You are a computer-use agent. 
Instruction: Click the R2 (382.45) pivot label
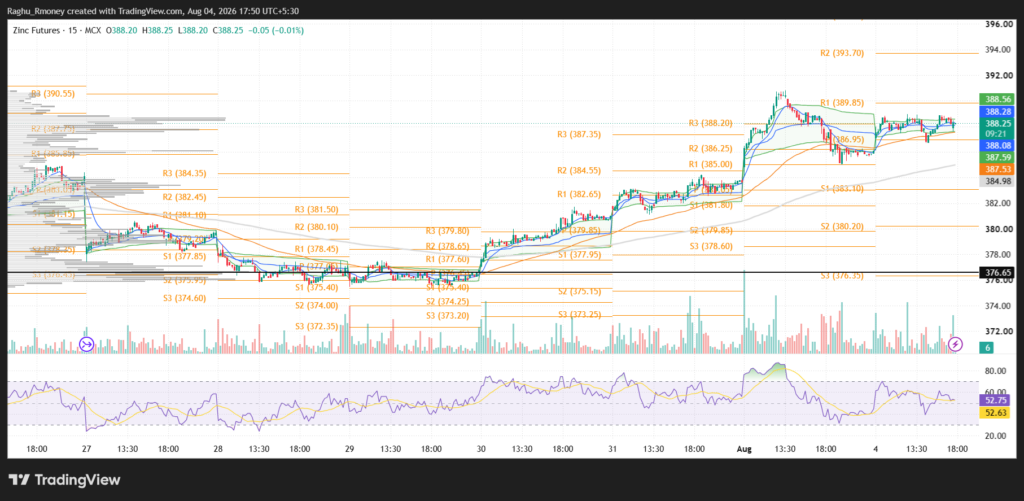click(x=184, y=197)
